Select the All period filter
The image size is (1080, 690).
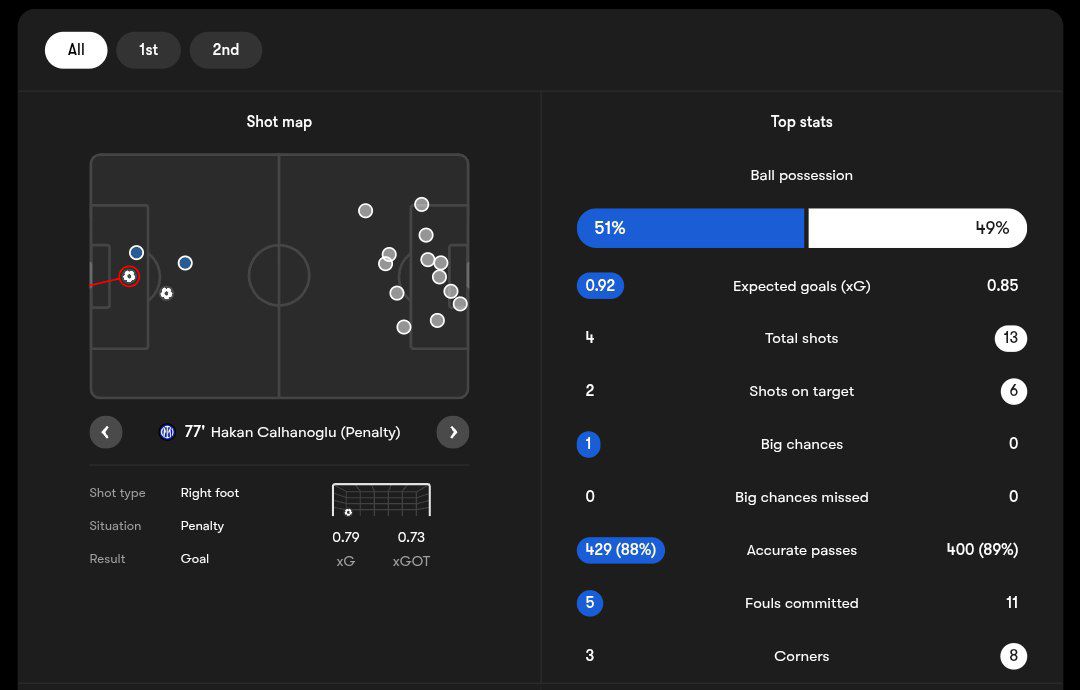coord(76,50)
